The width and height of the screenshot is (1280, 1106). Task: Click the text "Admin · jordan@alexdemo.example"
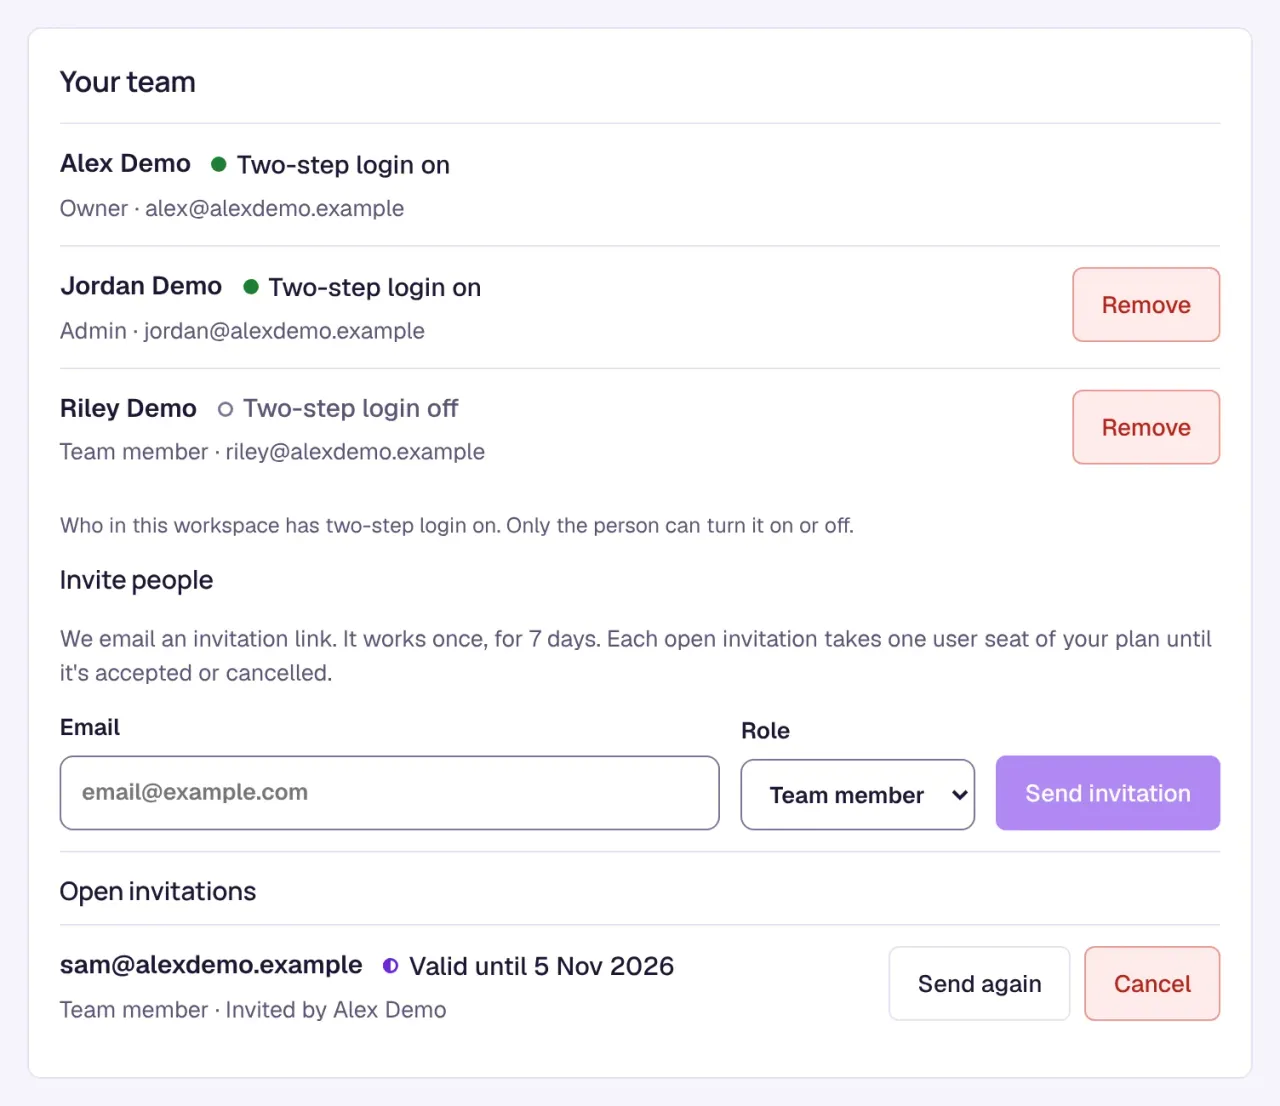(x=242, y=331)
